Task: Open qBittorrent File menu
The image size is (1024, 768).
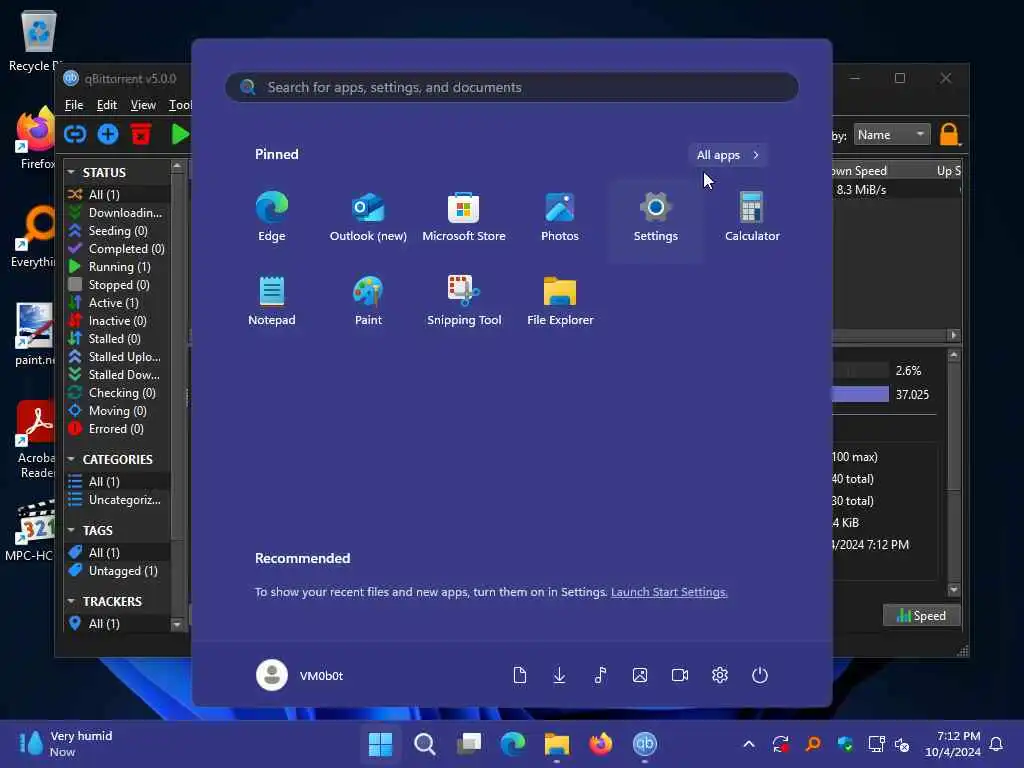Action: pos(74,105)
